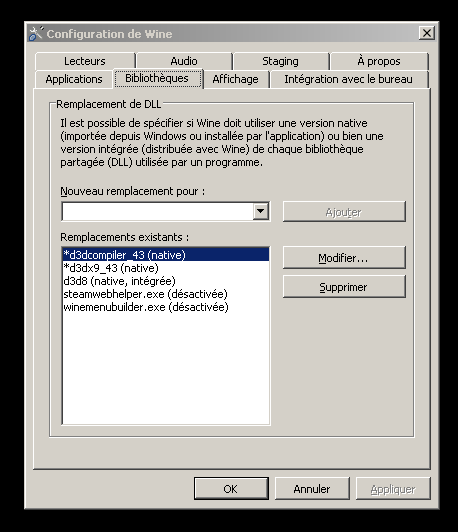Show the À propos tab
The image size is (458, 532).
[379, 61]
